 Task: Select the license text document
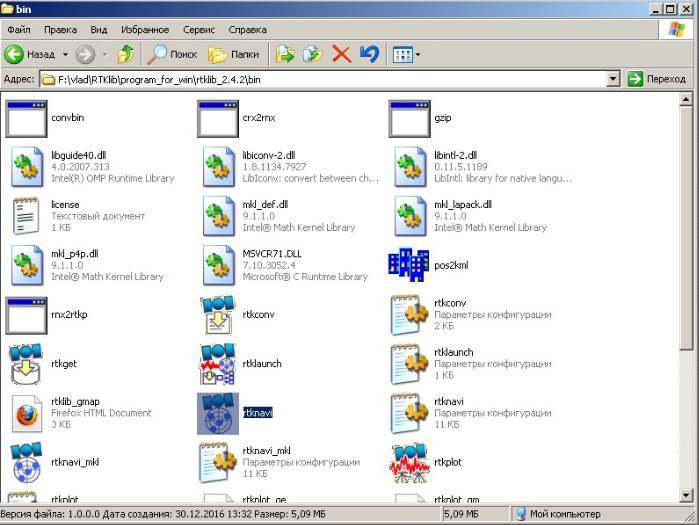coord(24,215)
